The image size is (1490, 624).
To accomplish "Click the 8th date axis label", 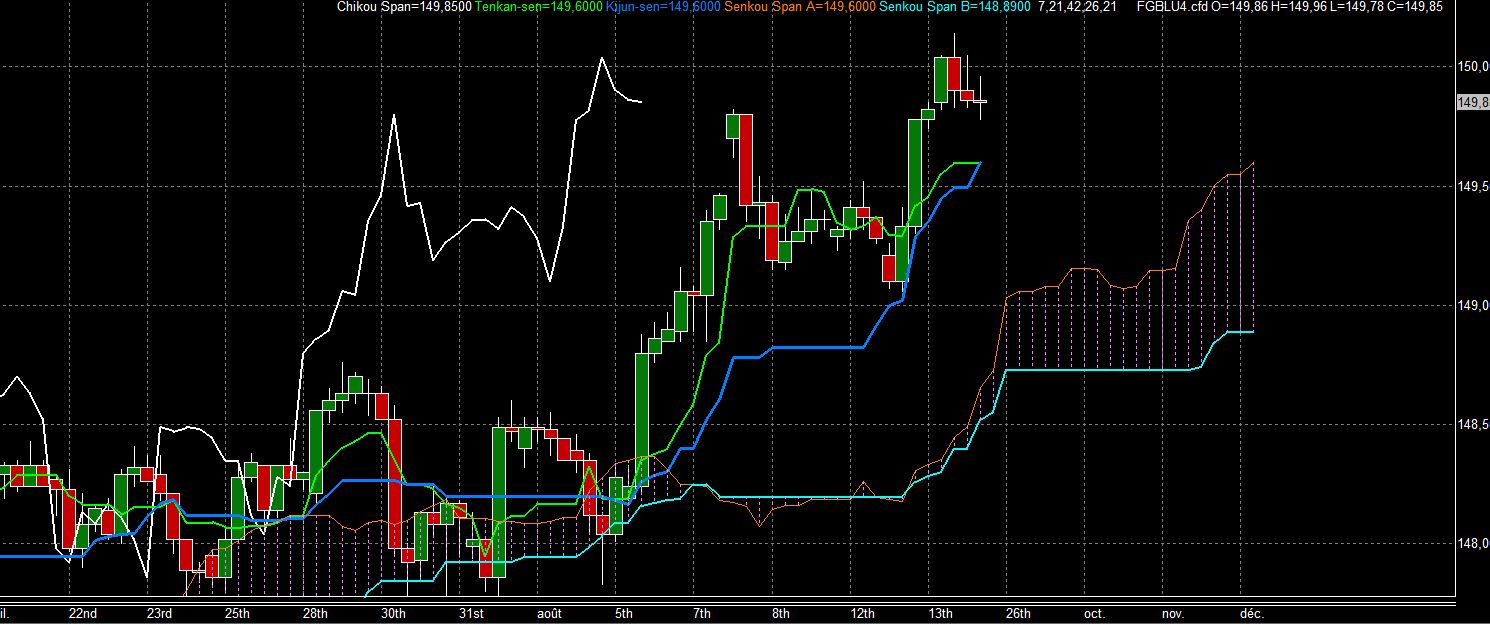I will (781, 613).
